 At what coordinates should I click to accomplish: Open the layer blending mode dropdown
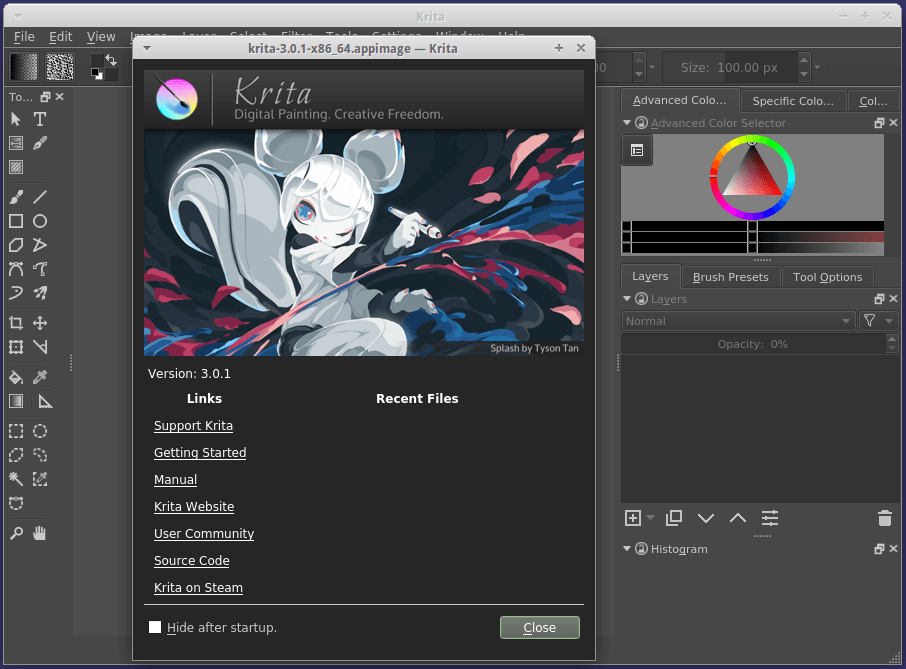pos(738,321)
